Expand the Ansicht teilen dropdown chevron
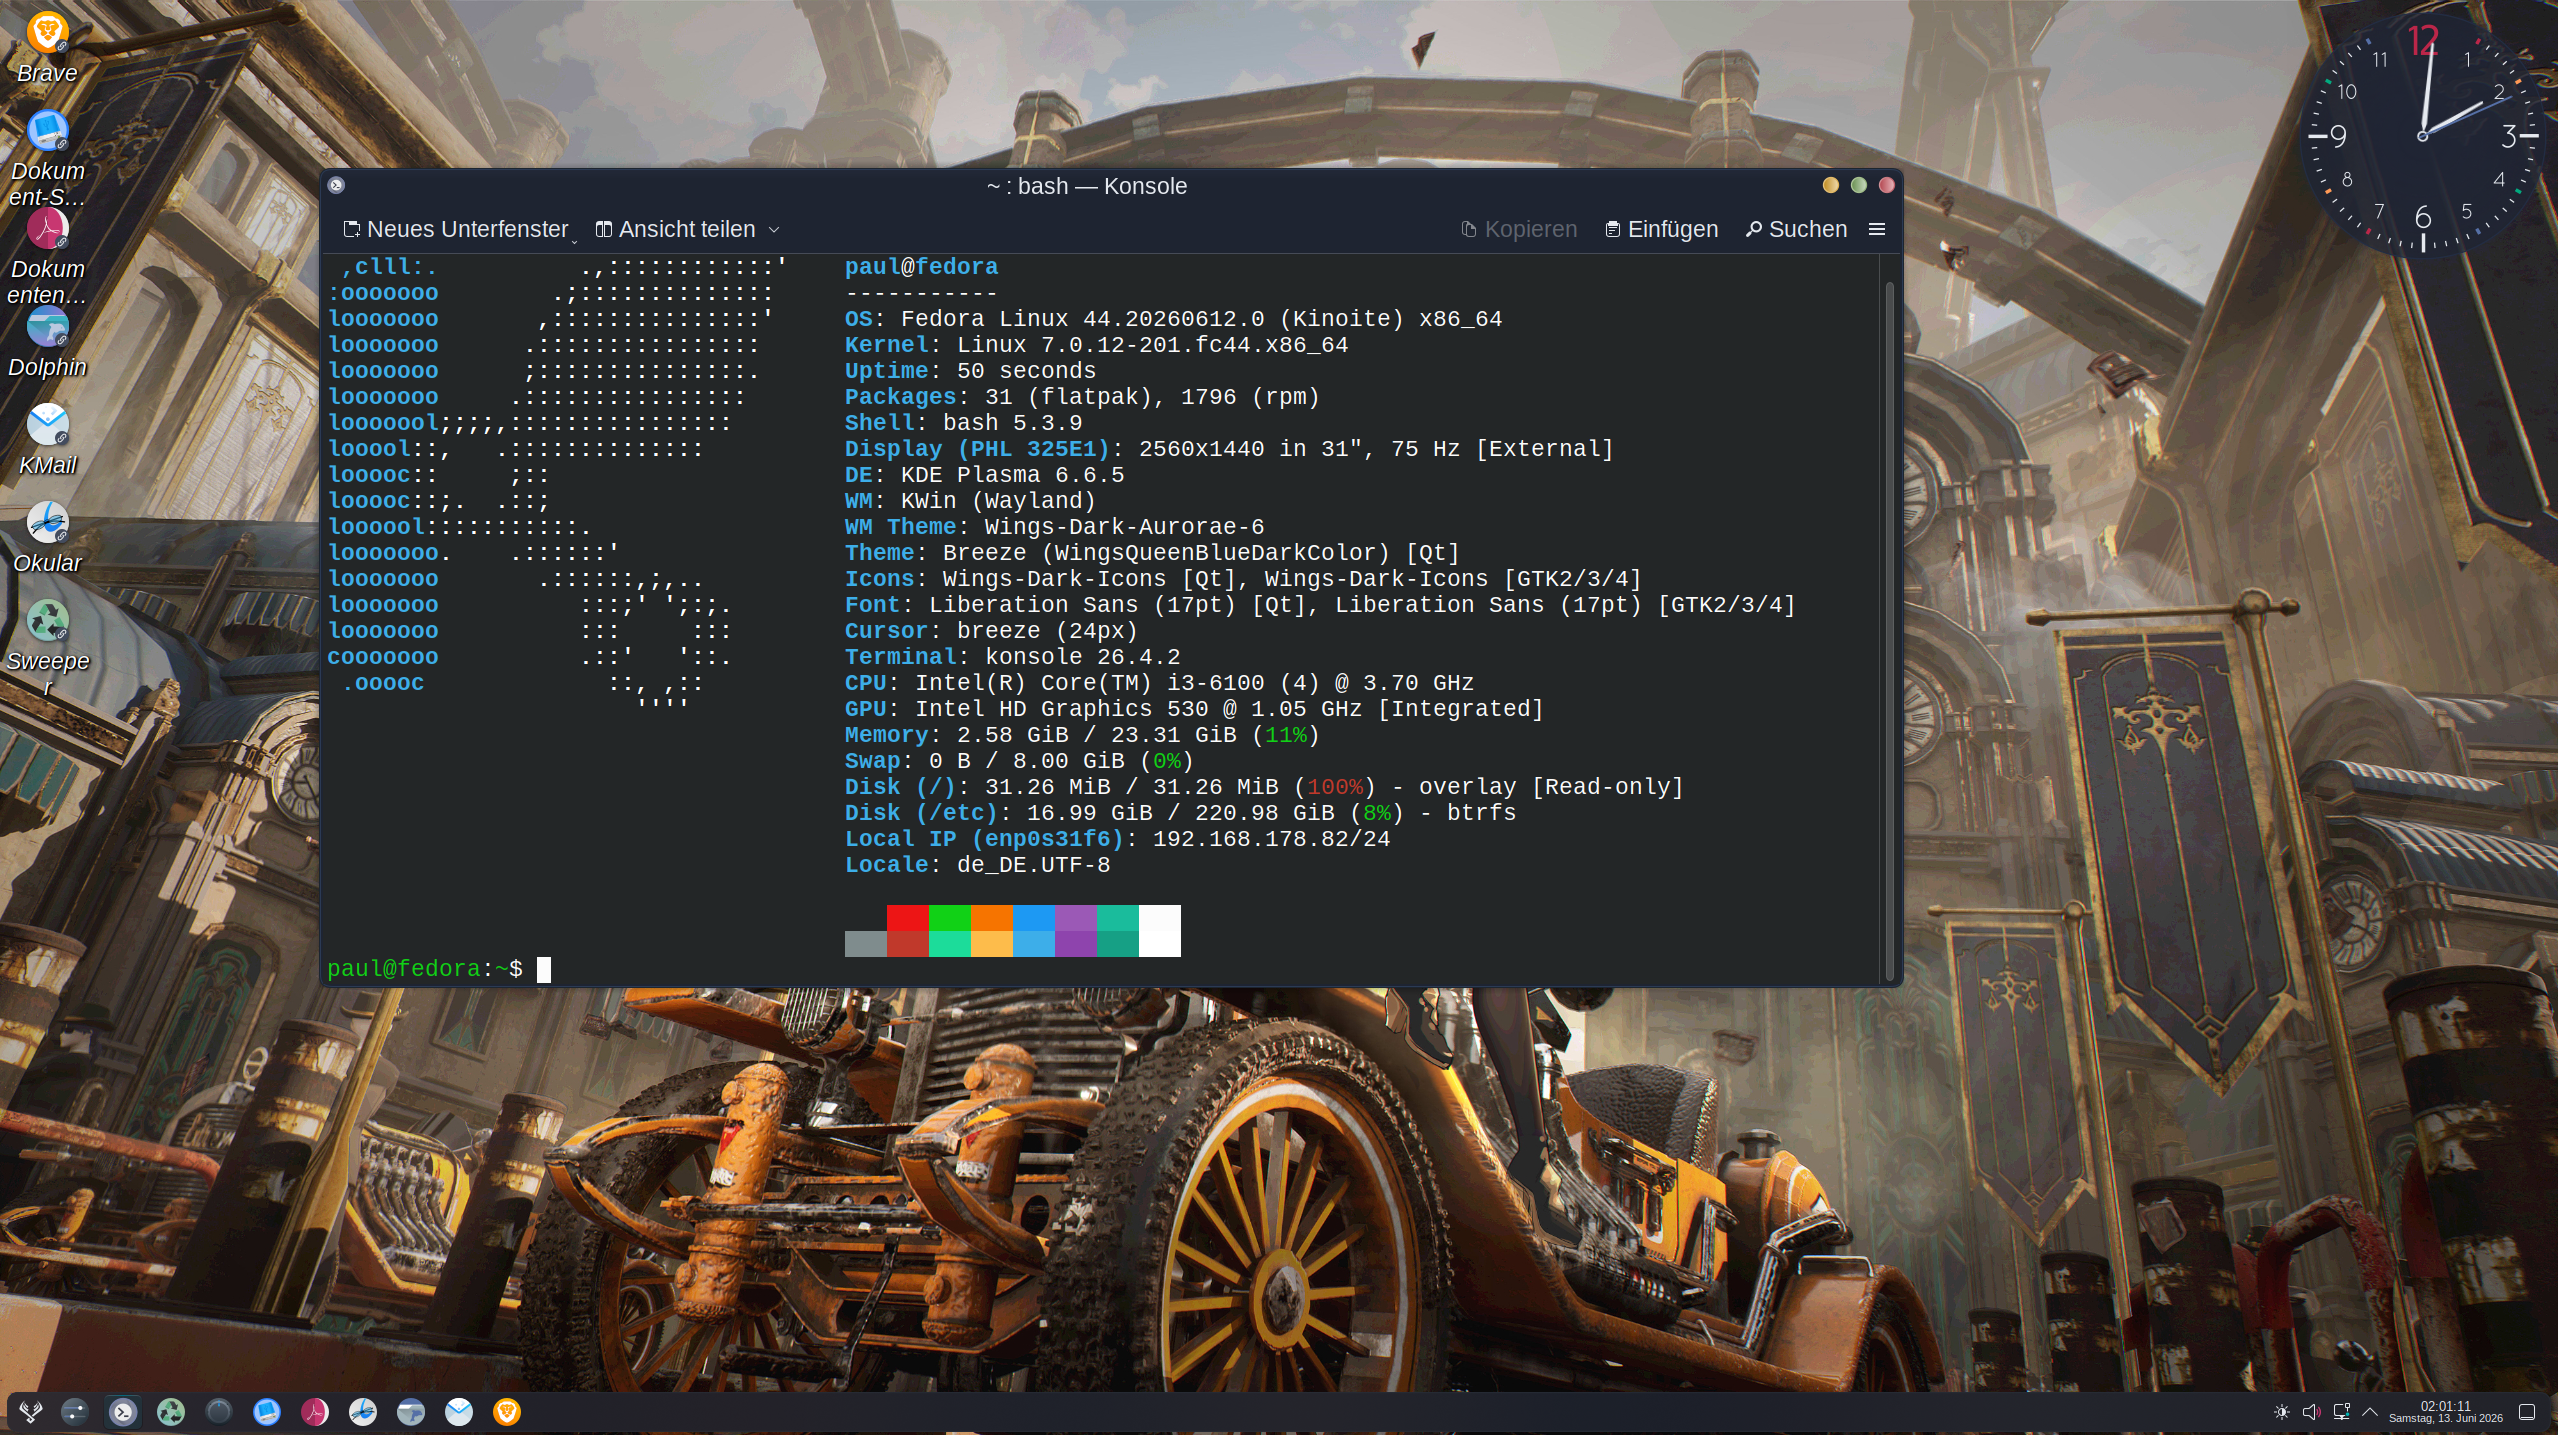The width and height of the screenshot is (2558, 1435). point(774,229)
